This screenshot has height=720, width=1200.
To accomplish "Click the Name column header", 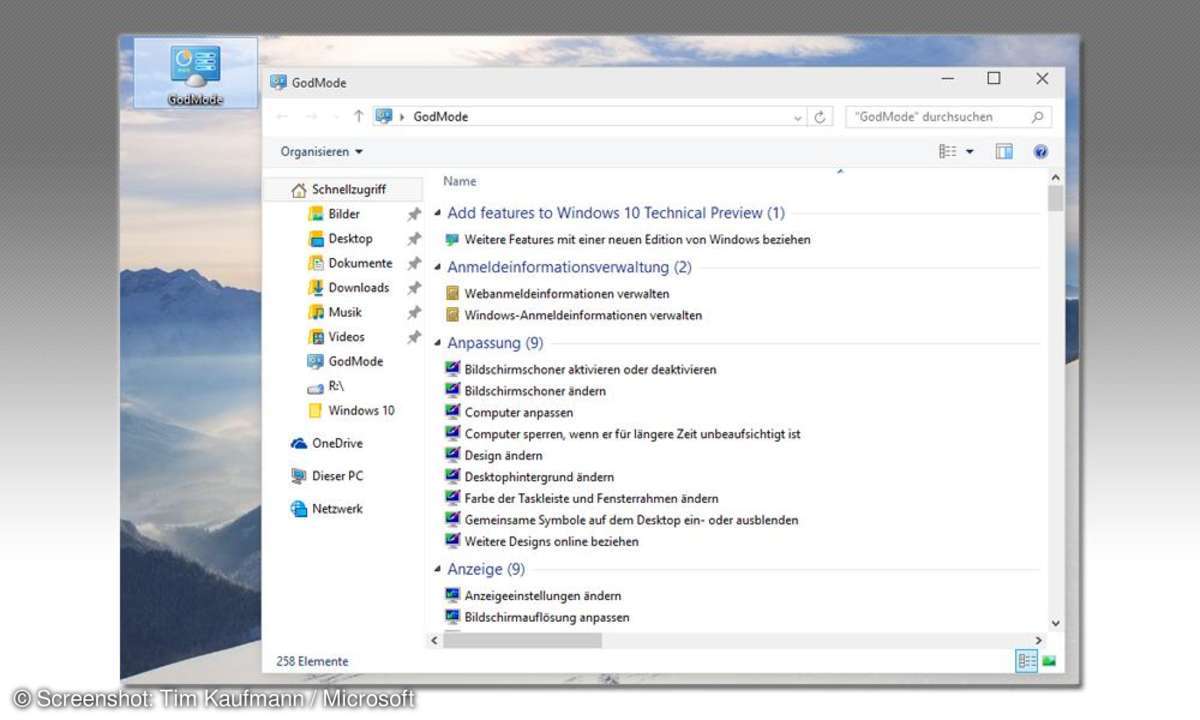I will click(460, 181).
